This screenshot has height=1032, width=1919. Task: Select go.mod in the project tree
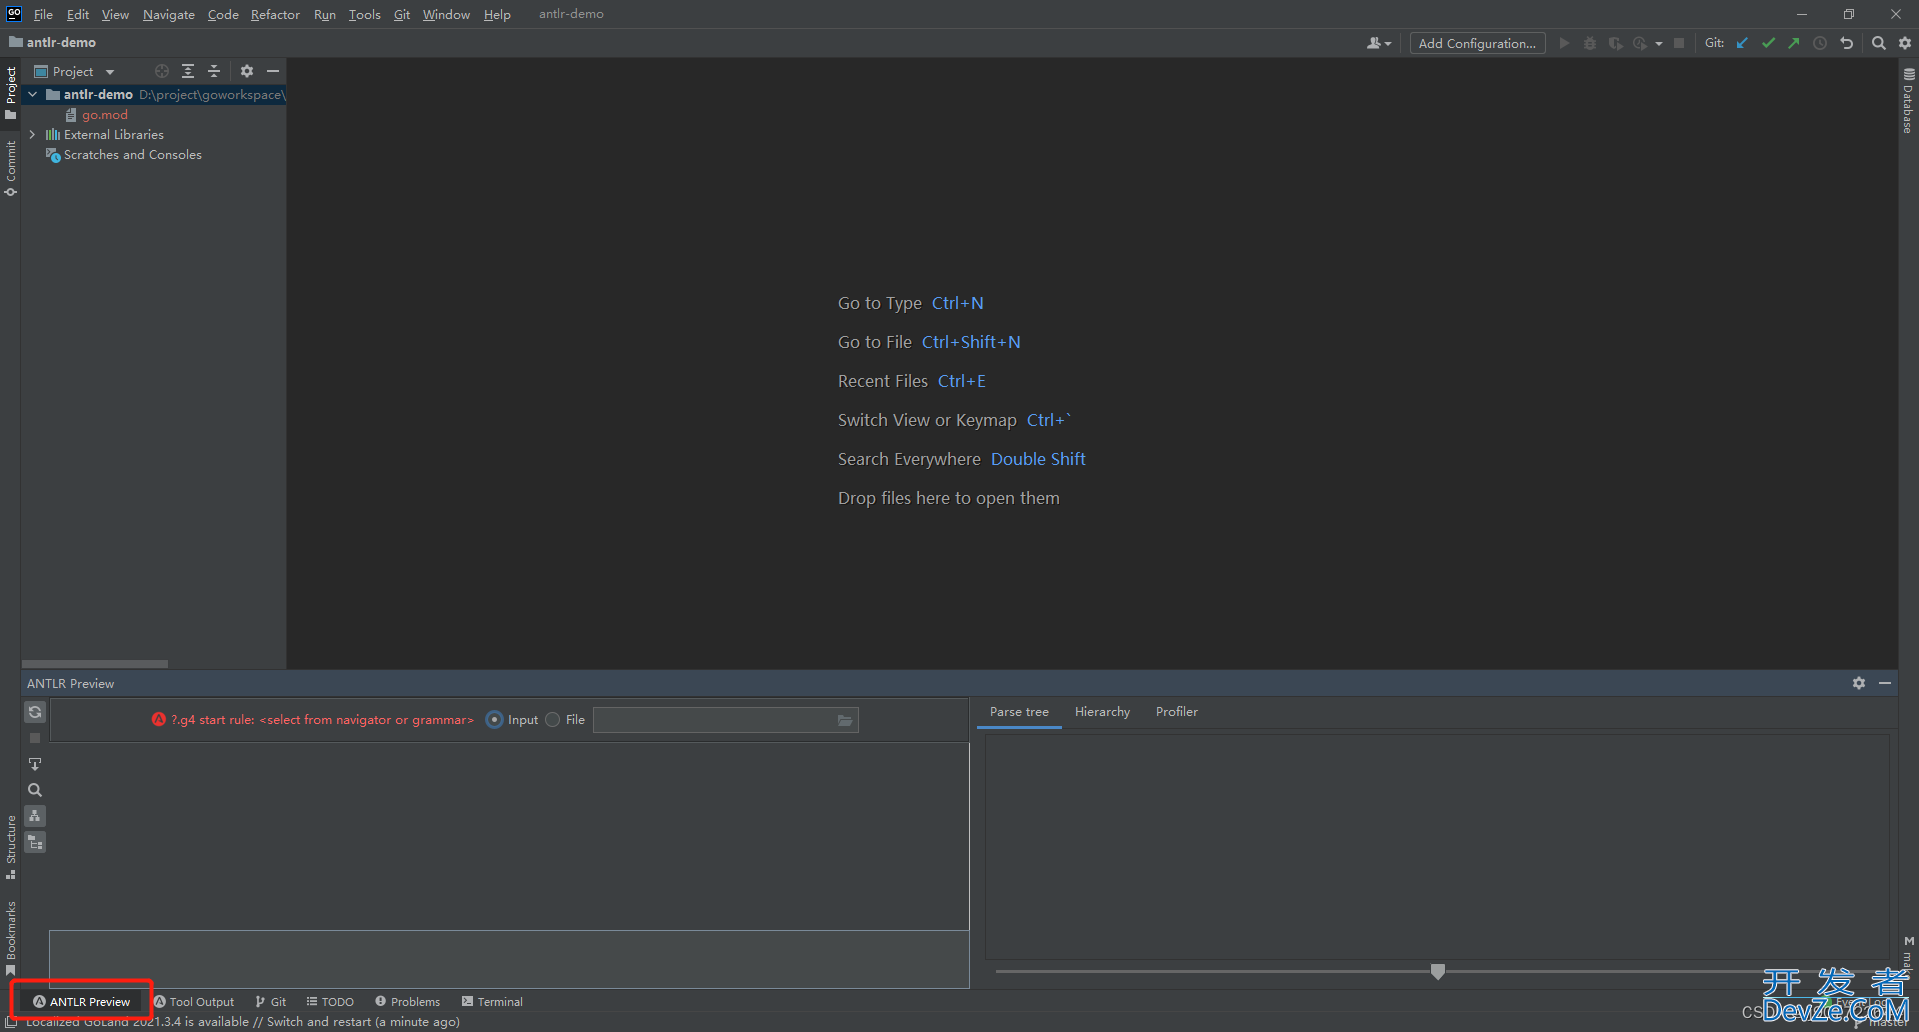105,115
